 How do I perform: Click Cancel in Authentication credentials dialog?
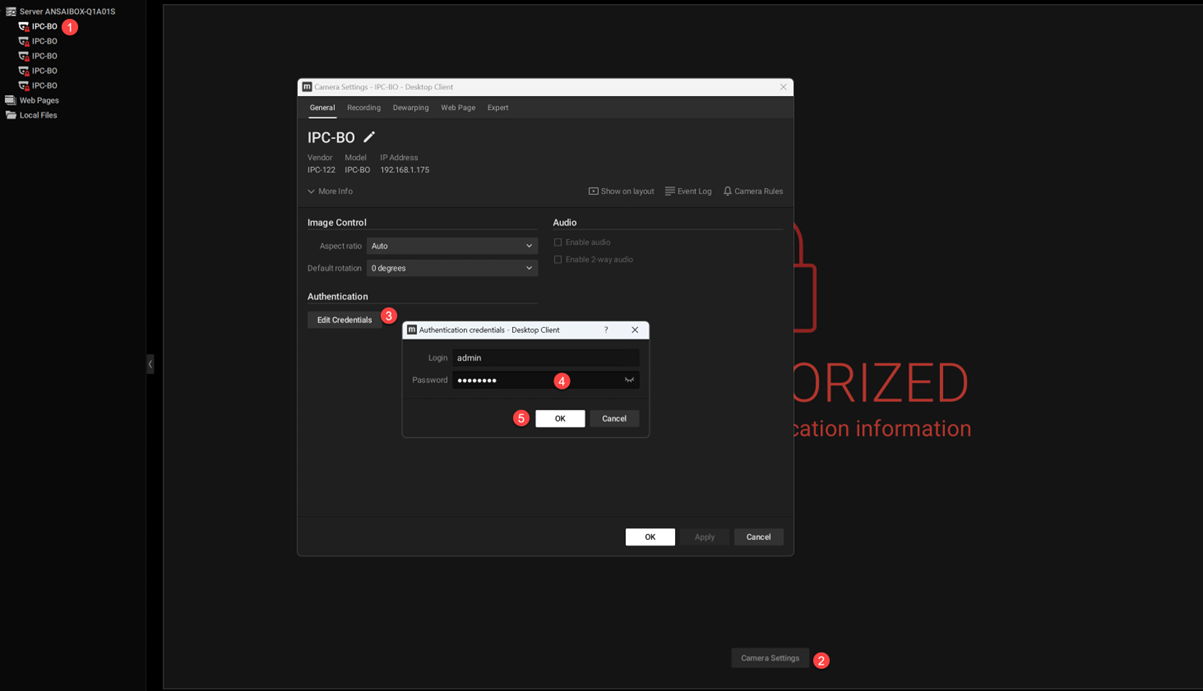tap(614, 419)
